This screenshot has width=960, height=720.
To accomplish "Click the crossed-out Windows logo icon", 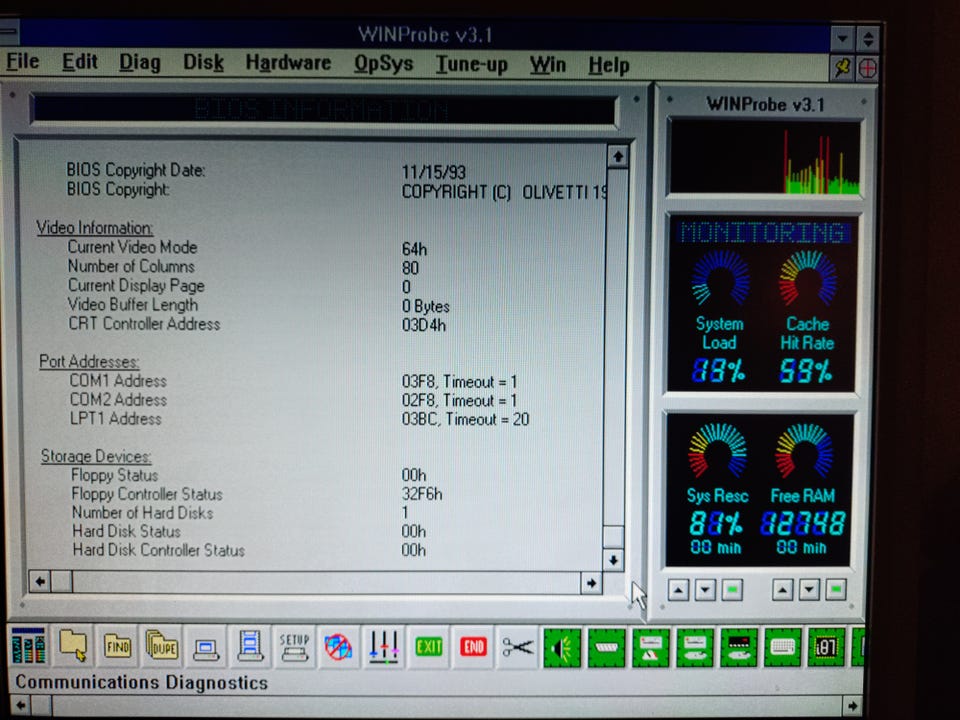I will (x=339, y=646).
